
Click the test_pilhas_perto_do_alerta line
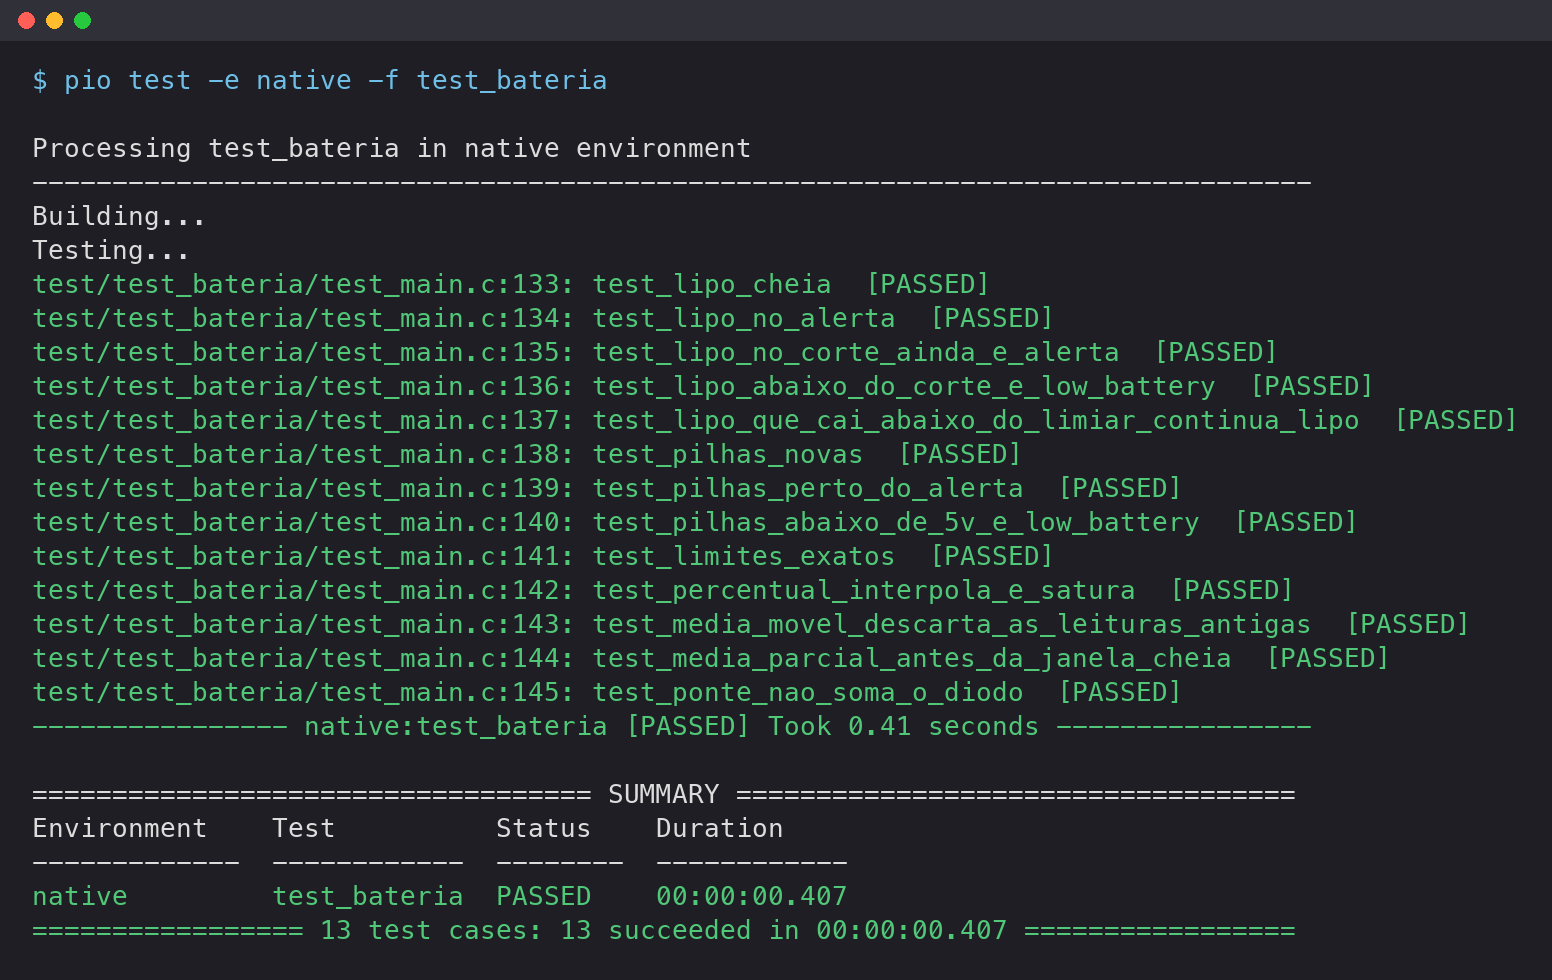607,488
